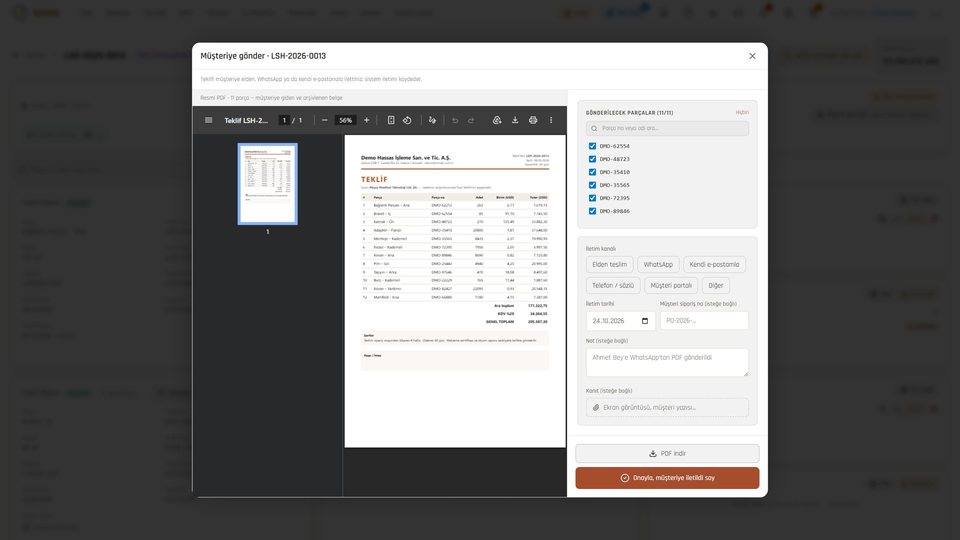960x540 pixels.
Task: Click the GÖNDERİLECEK PARÇALAR (11/11) heading
Action: point(629,113)
